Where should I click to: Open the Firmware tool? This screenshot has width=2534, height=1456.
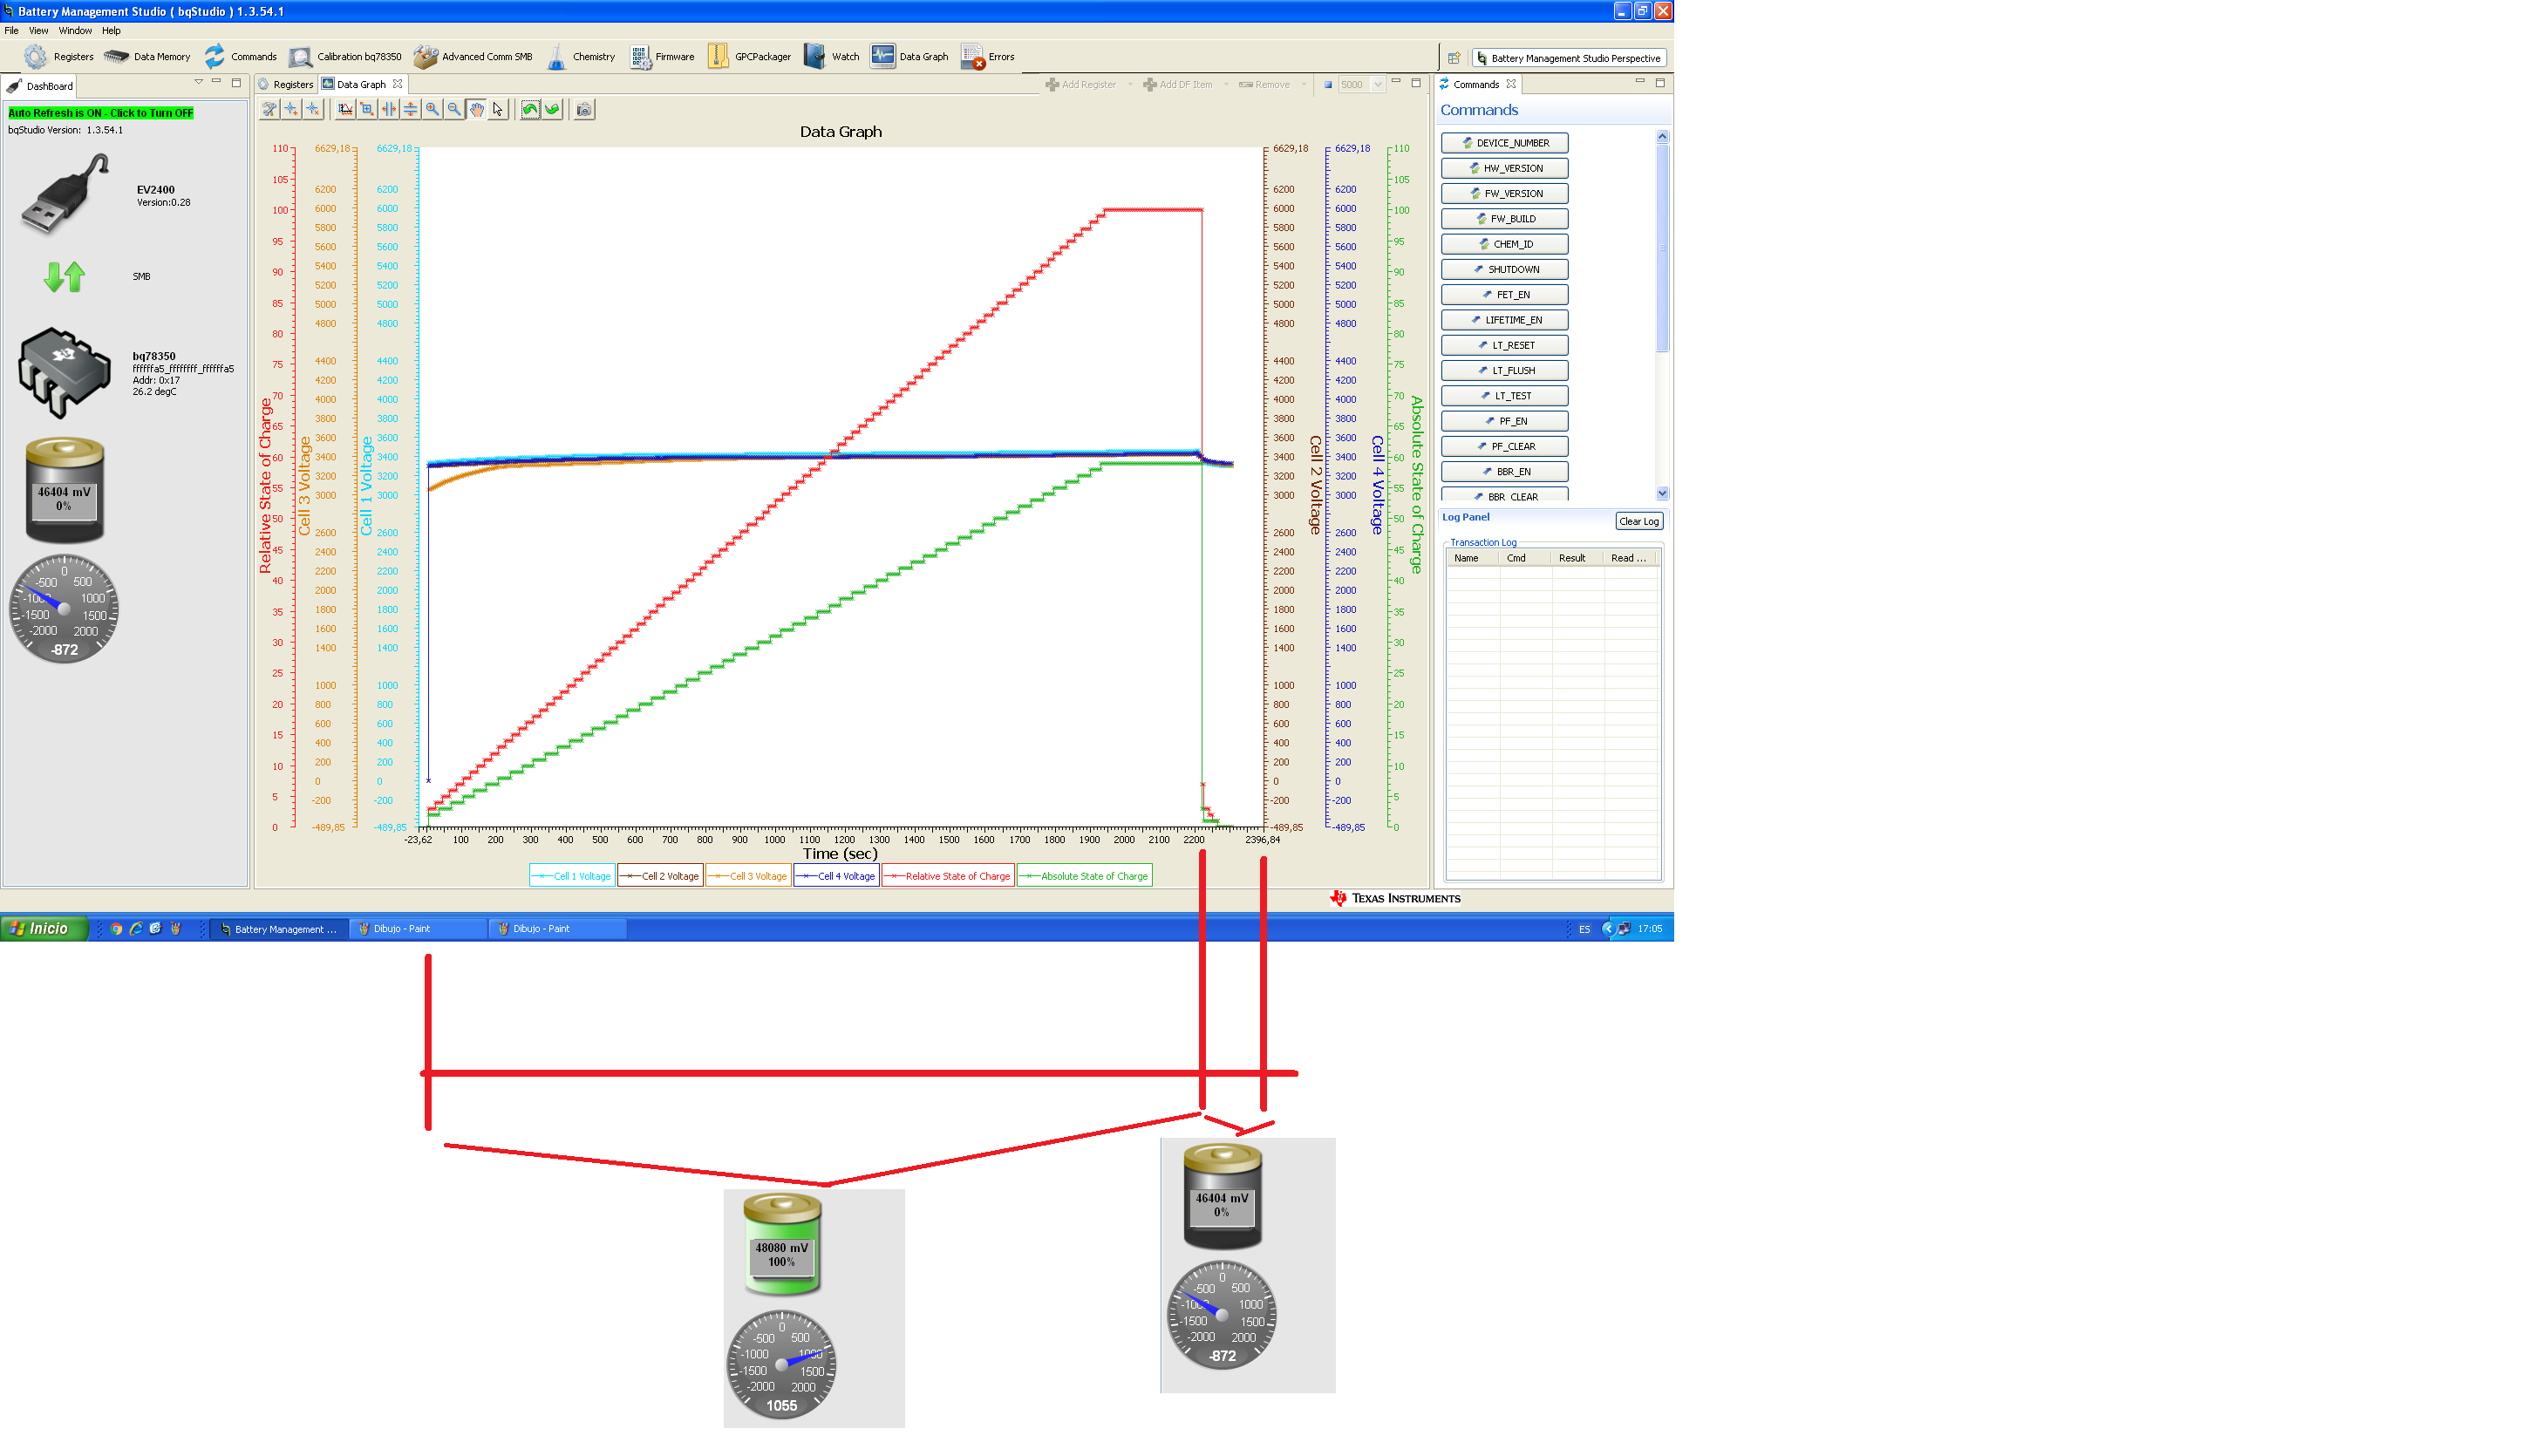click(662, 57)
